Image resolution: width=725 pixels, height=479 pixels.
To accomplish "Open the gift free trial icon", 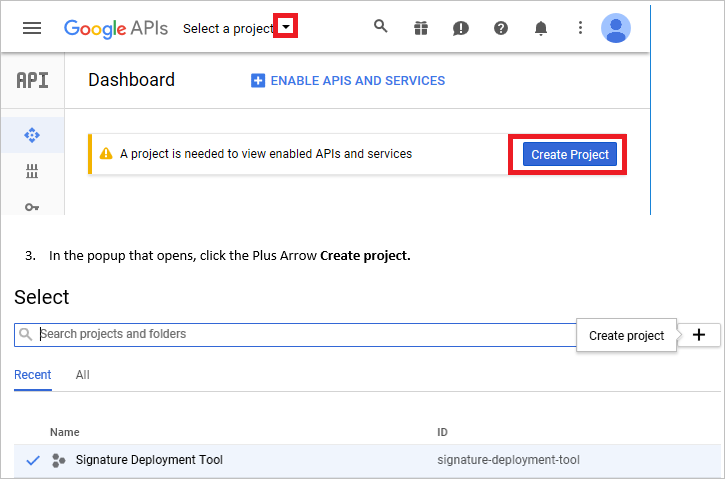I will point(420,28).
